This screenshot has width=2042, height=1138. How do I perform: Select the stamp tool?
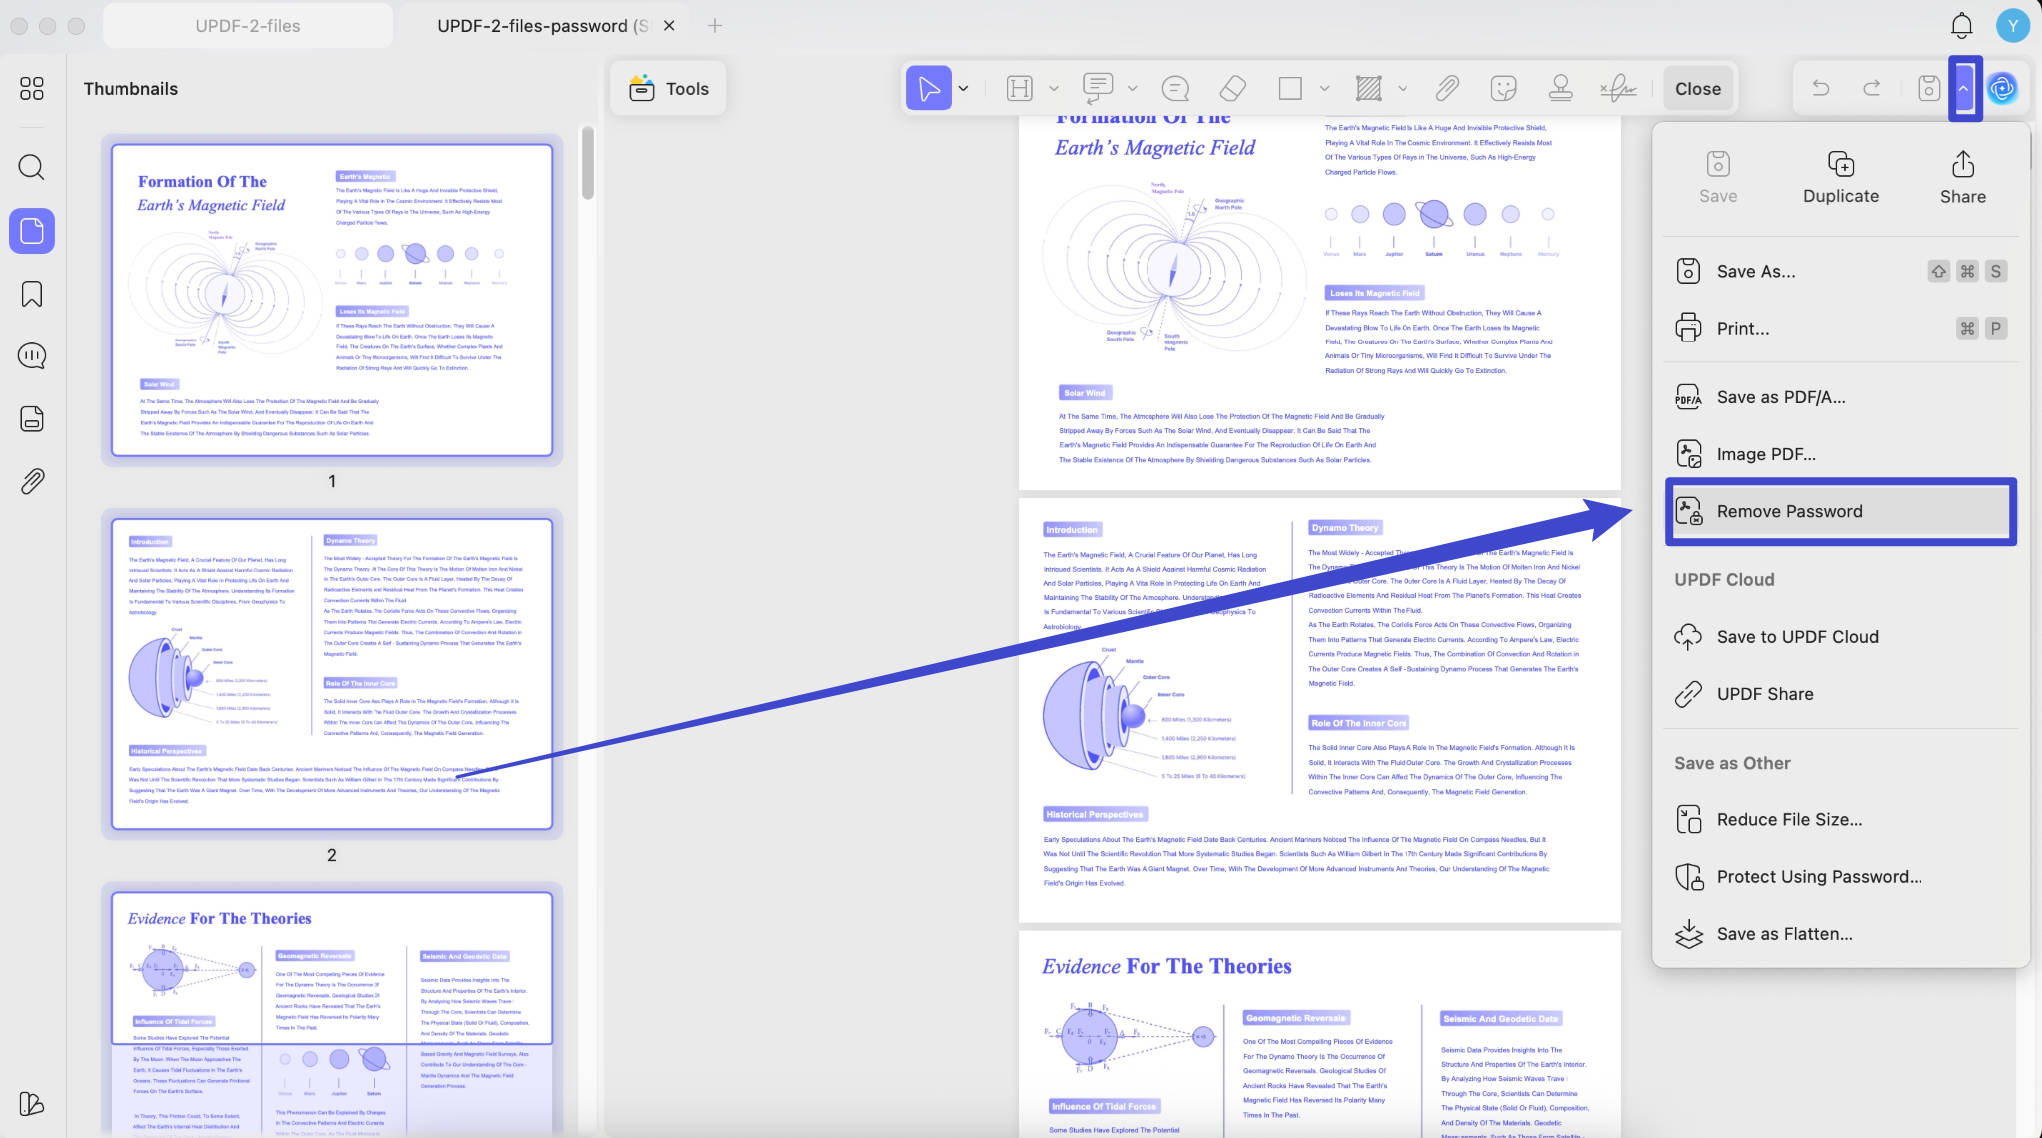(1560, 88)
